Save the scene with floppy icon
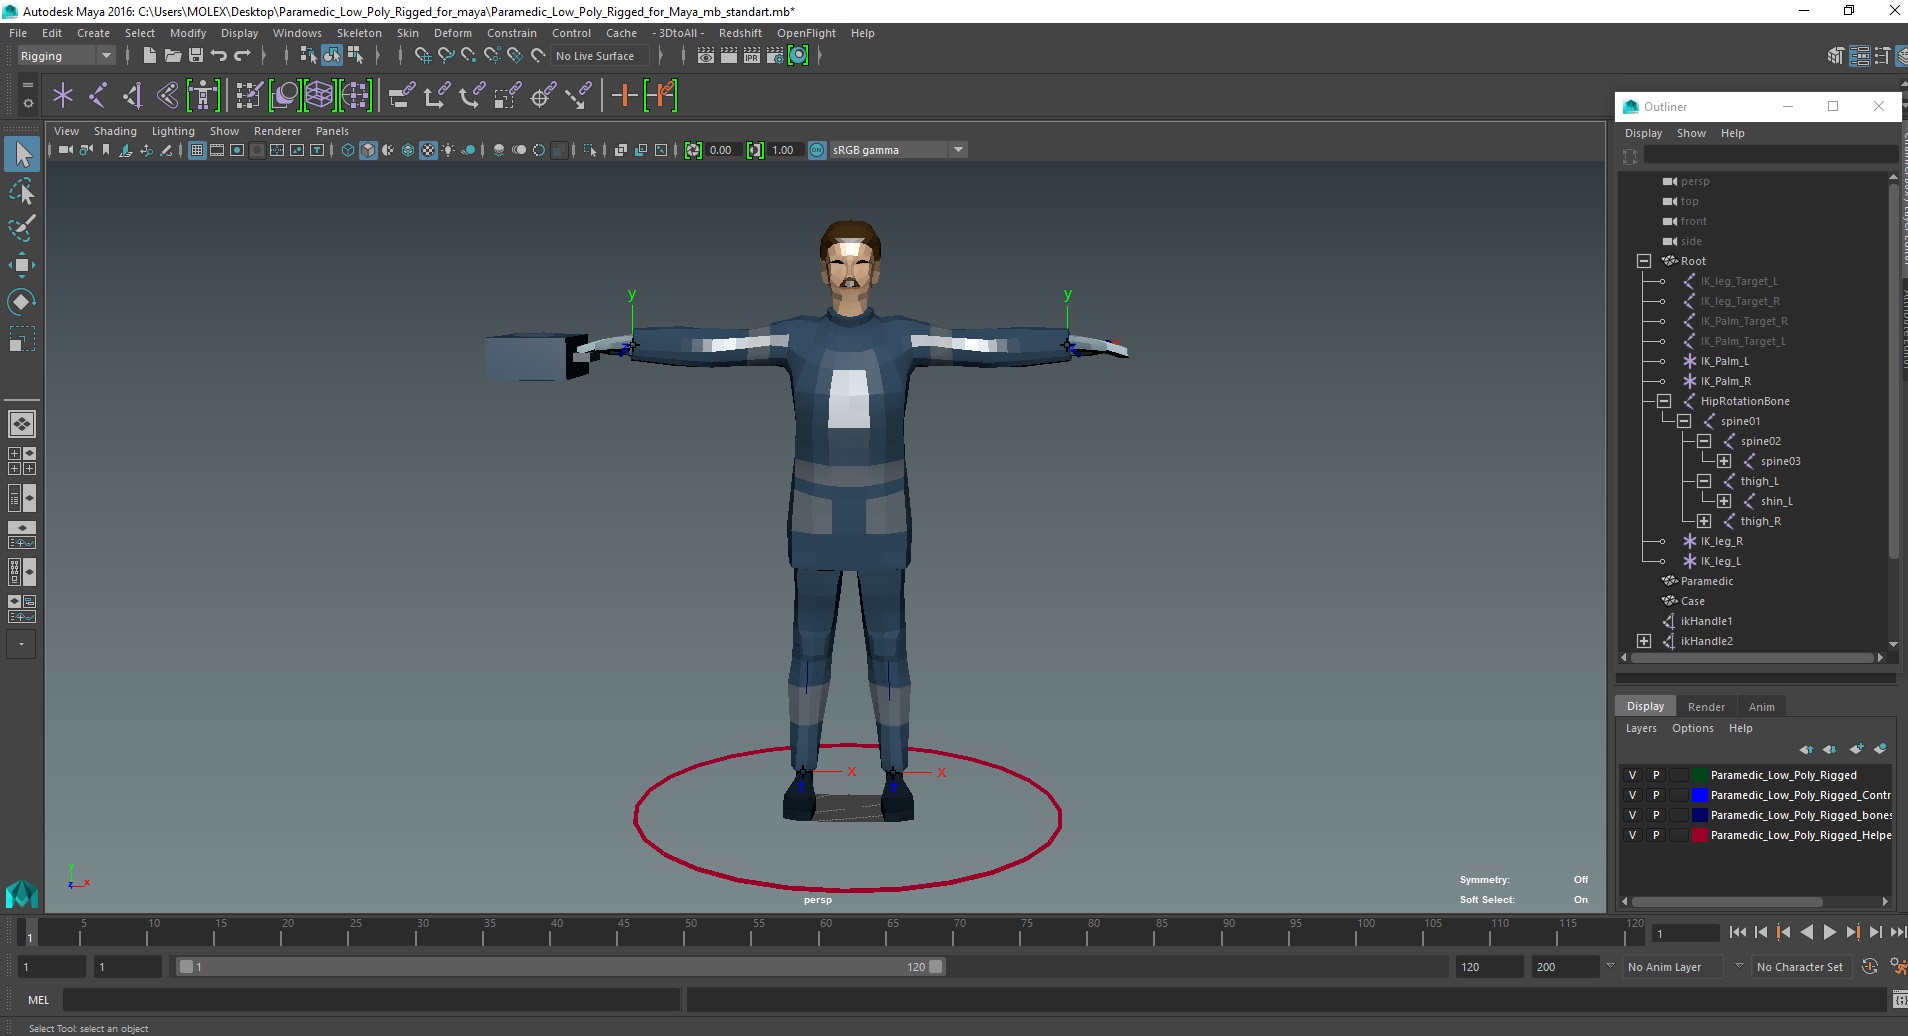Viewport: 1908px width, 1036px height. pos(196,56)
